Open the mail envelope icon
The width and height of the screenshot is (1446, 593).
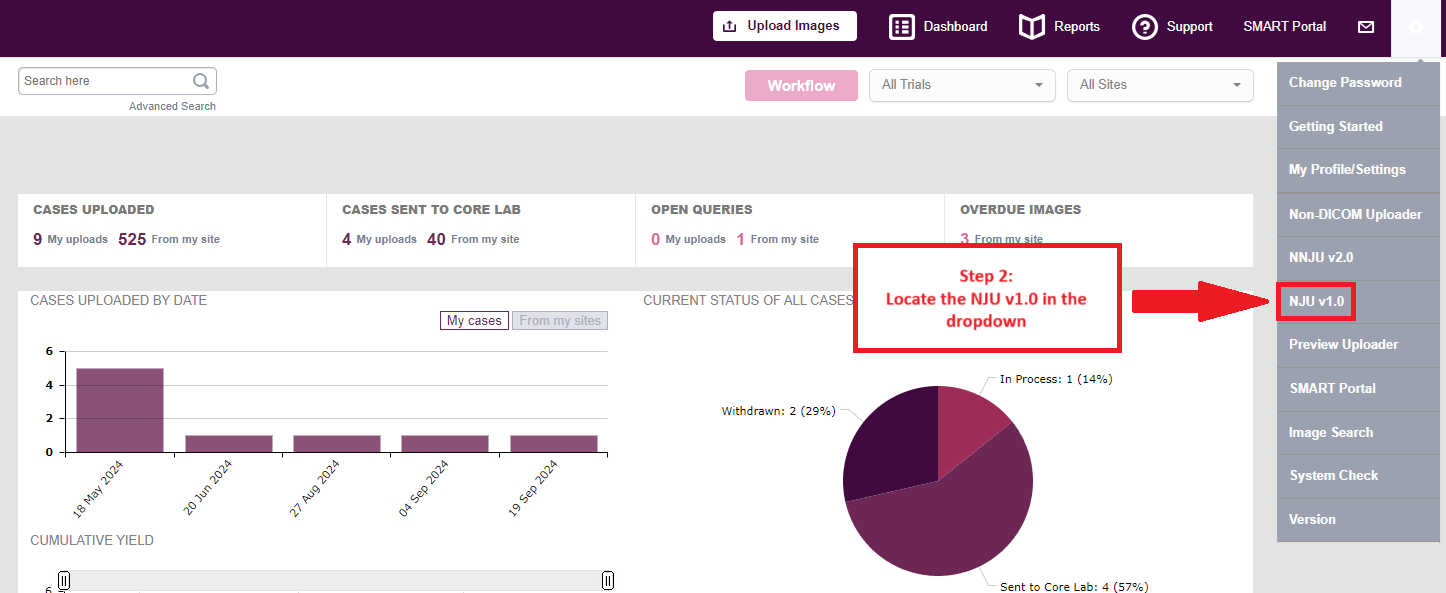(x=1366, y=27)
